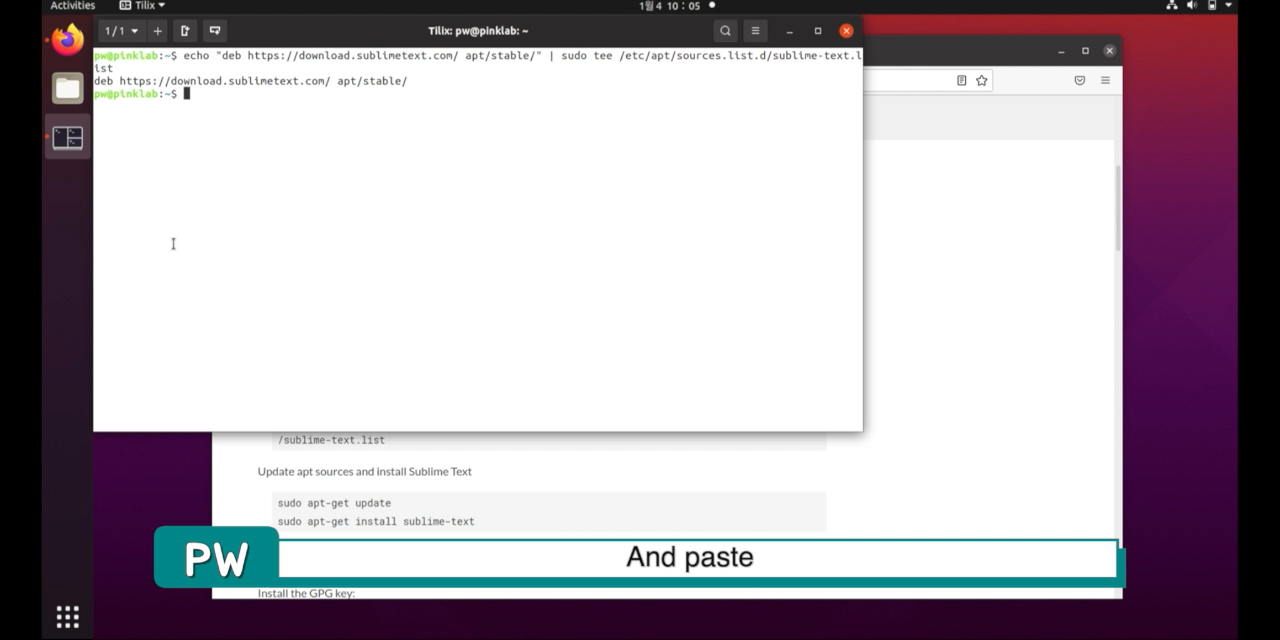
Task: Add terminal right in Tilix
Action: point(185,31)
